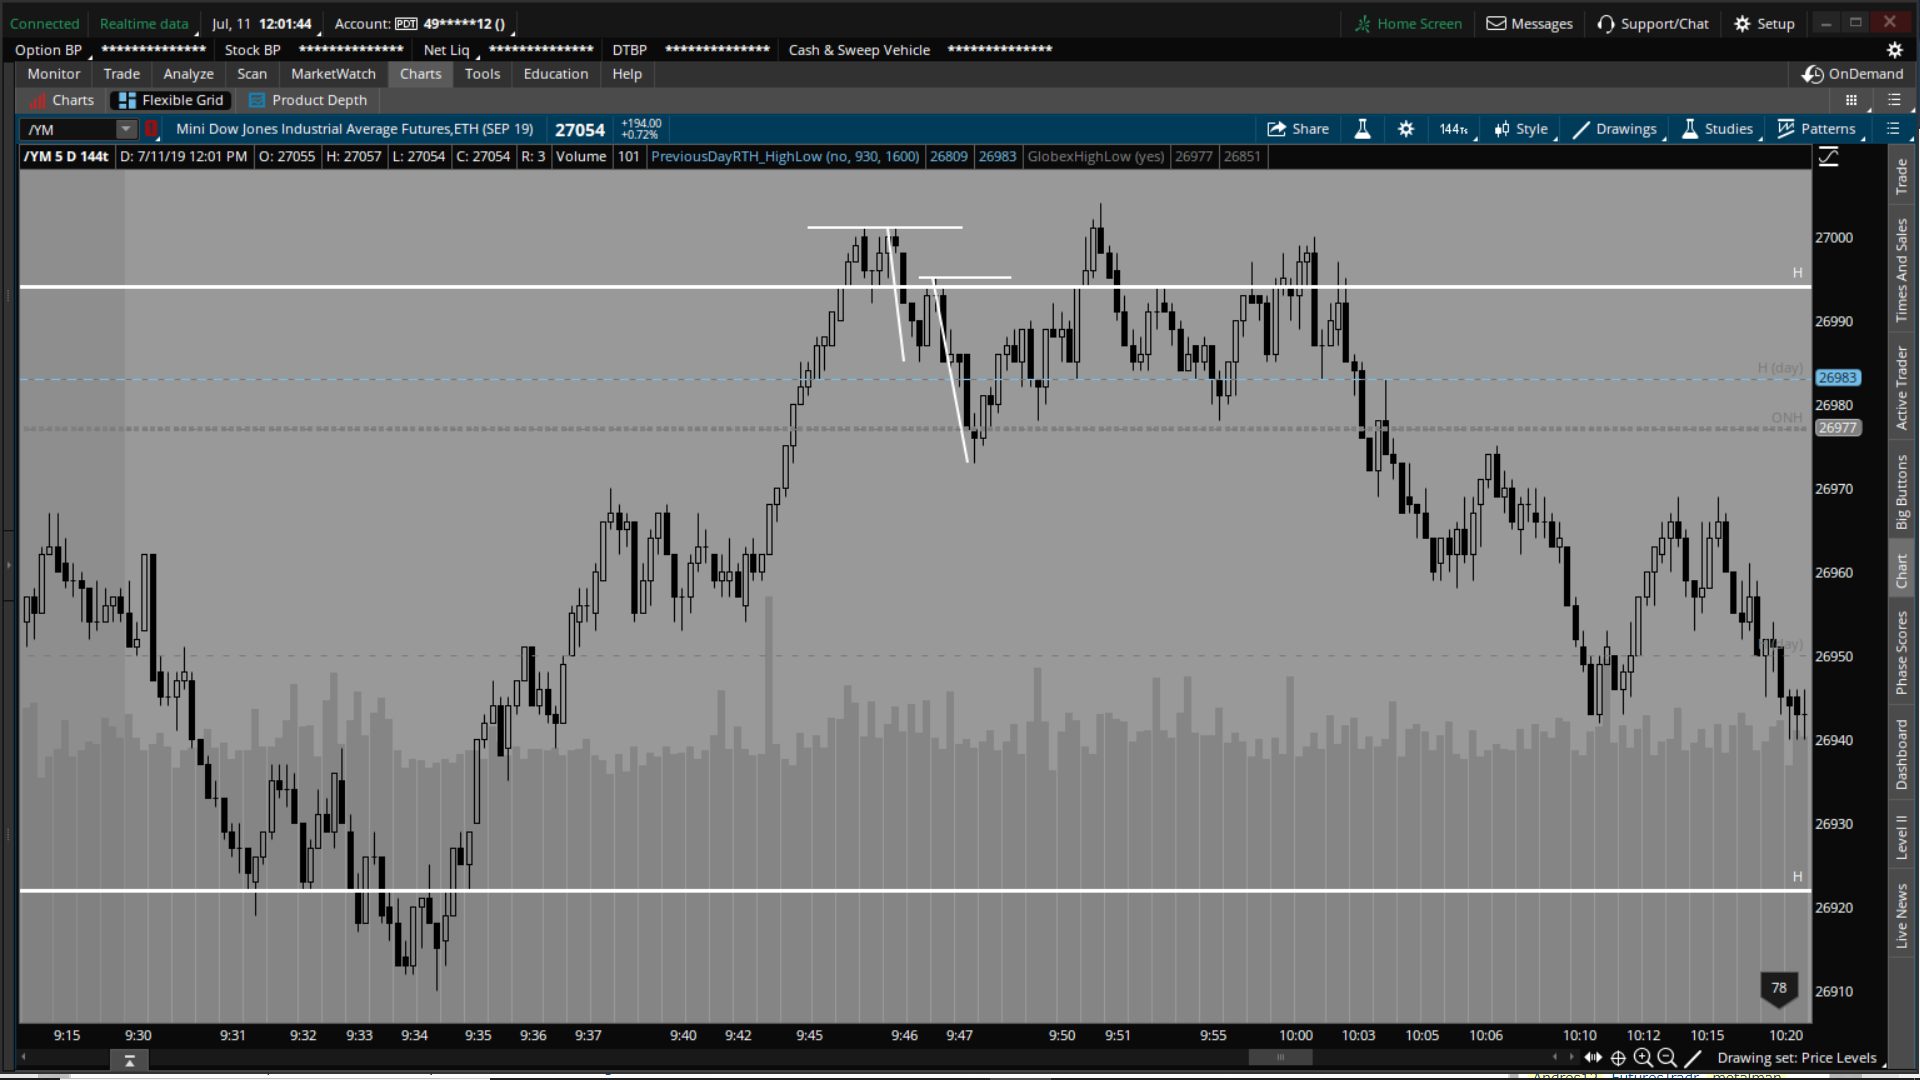This screenshot has height=1080, width=1920.
Task: Click the crosshair pointer icon in bottom toolbar
Action: point(1618,1058)
